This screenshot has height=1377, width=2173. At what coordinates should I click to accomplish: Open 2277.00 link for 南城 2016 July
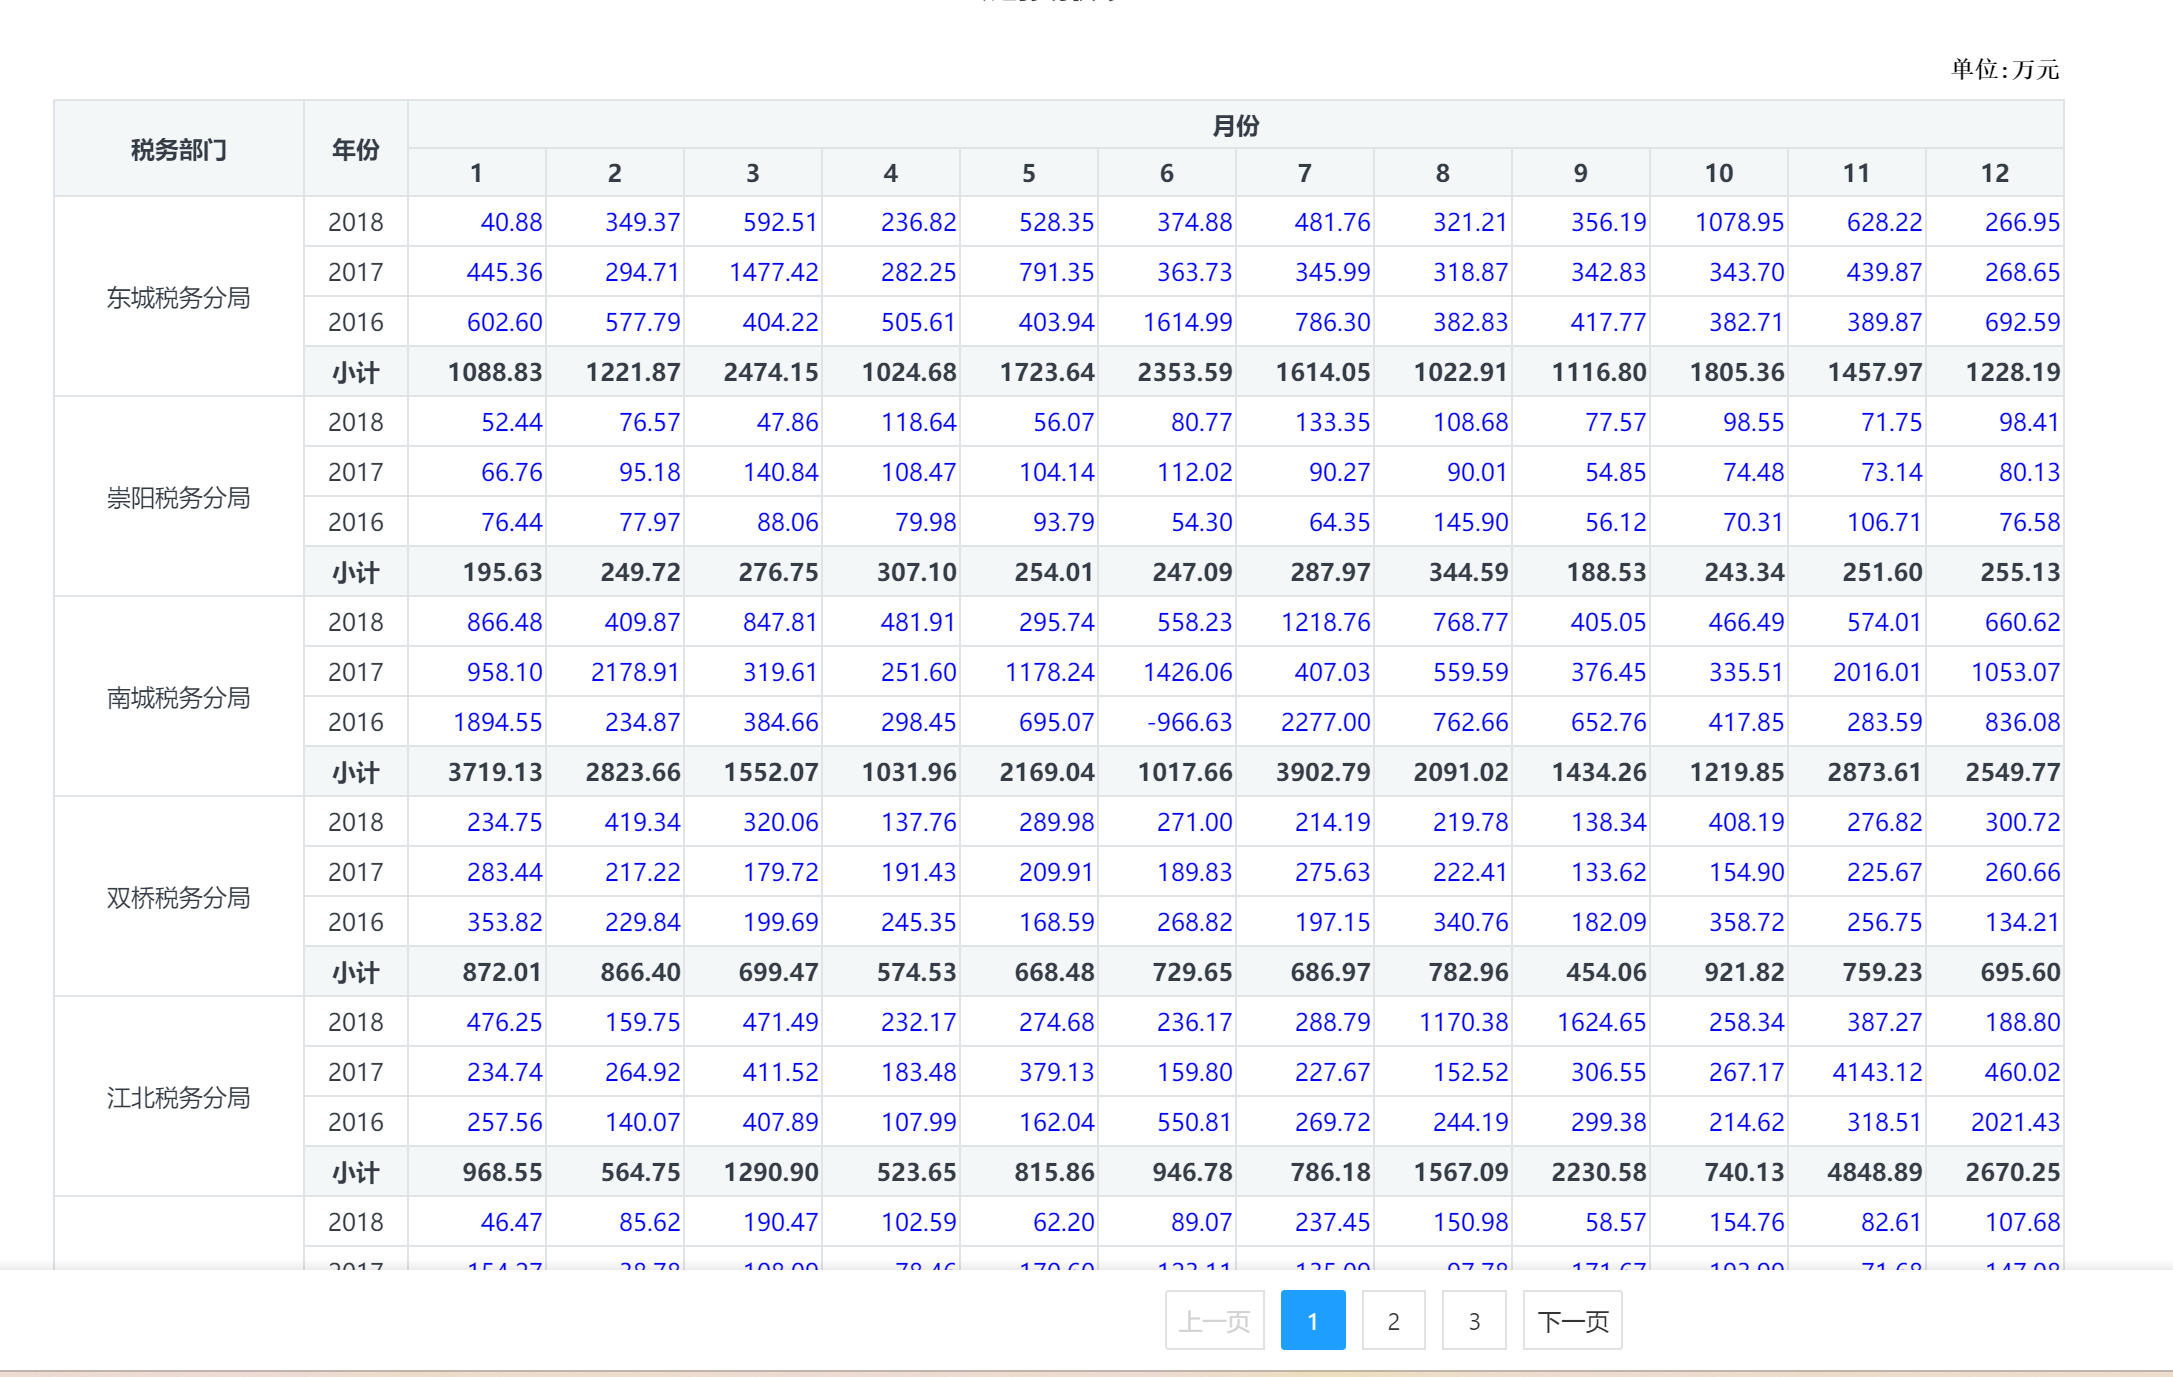[x=1325, y=722]
